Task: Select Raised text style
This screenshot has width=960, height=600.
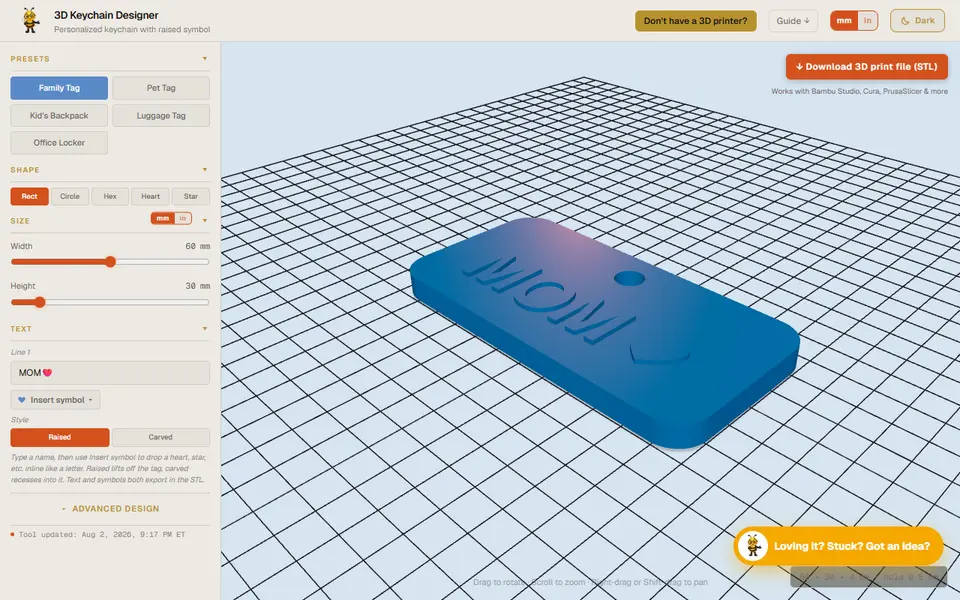Action: [59, 437]
